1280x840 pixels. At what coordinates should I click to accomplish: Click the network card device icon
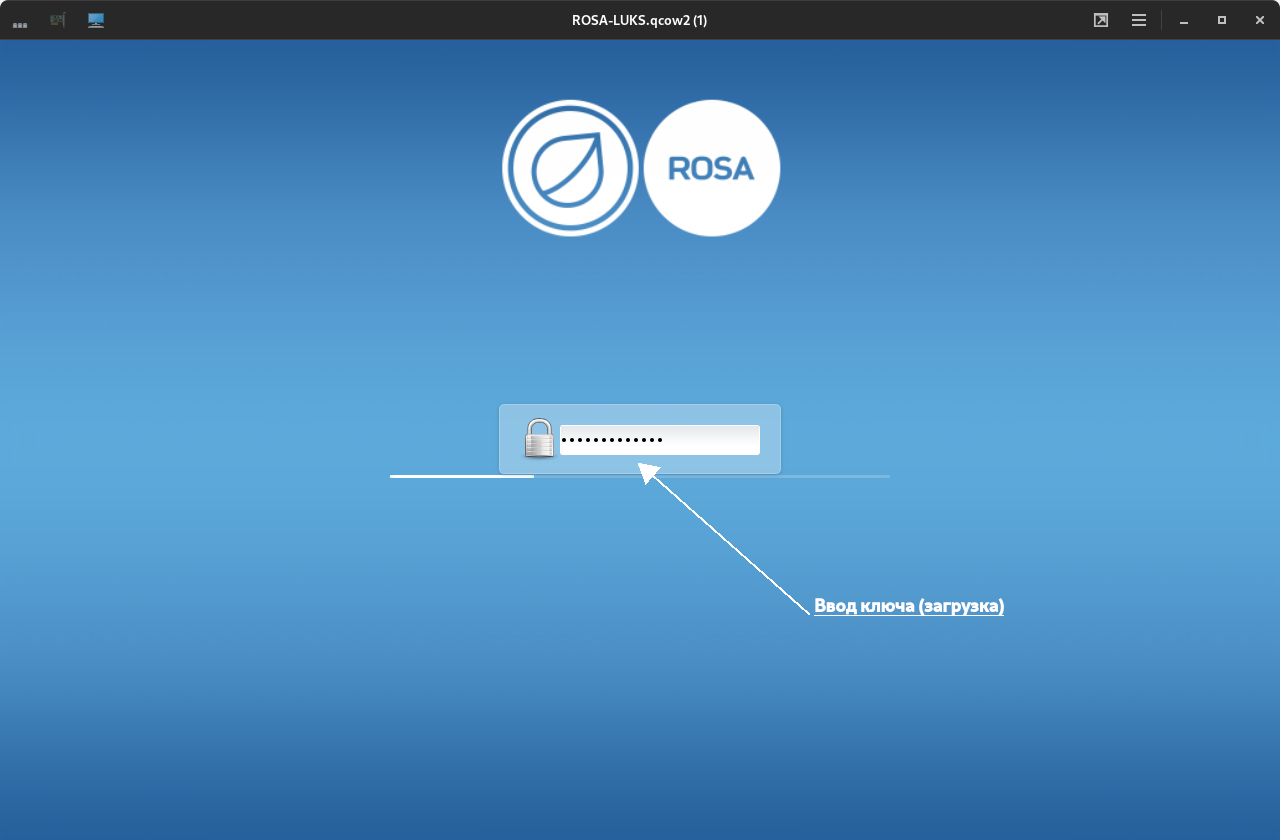pyautogui.click(x=58, y=20)
